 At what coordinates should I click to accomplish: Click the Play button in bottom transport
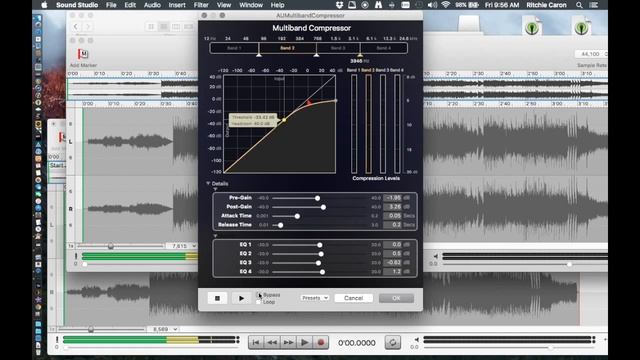pyautogui.click(x=304, y=342)
